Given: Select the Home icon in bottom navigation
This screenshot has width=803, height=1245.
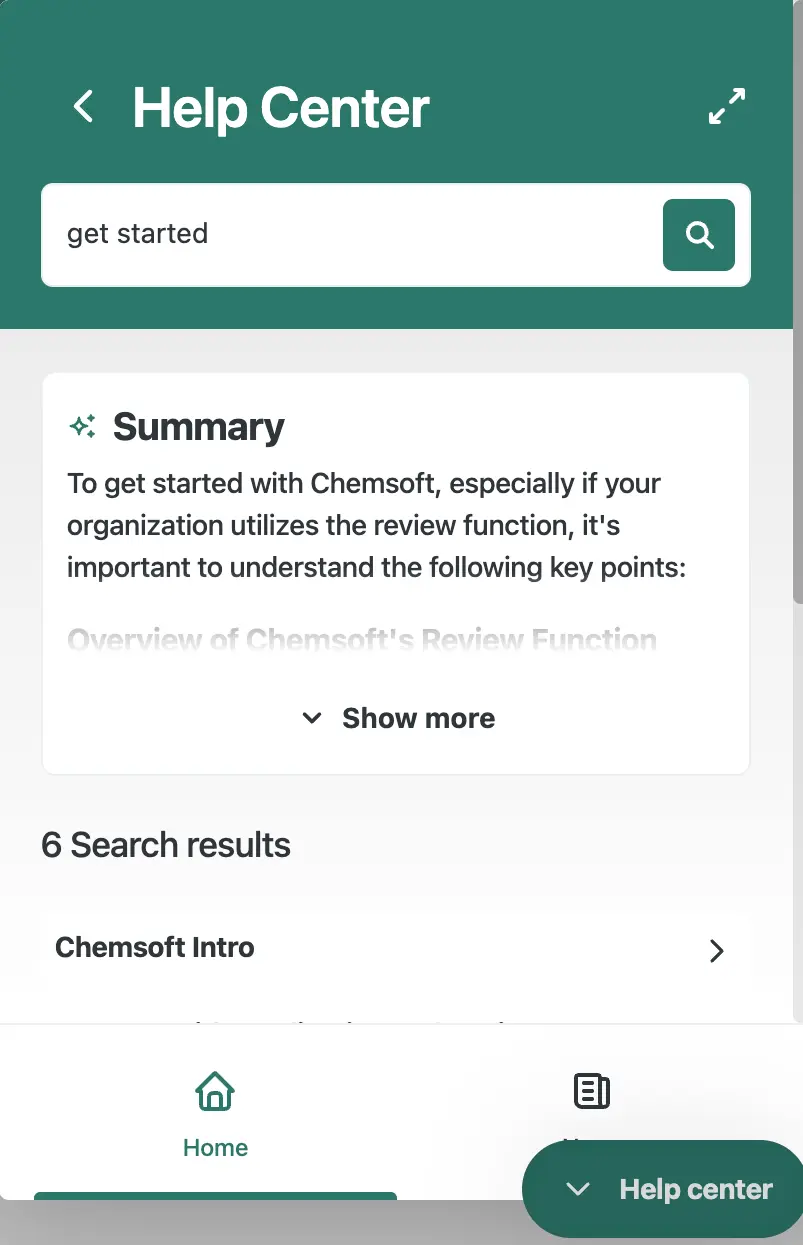Looking at the screenshot, I should 214,1092.
